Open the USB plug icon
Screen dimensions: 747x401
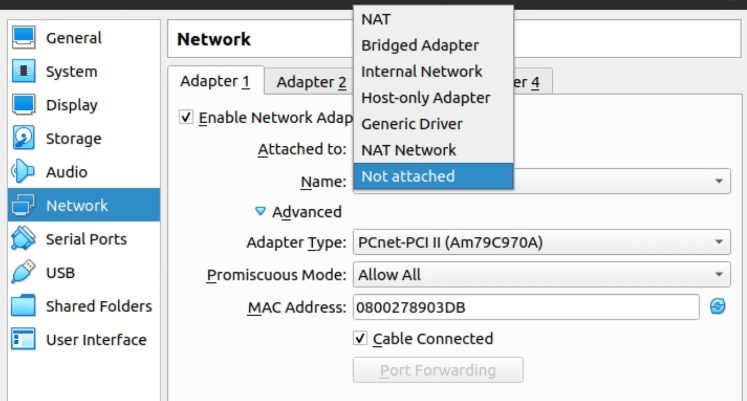click(x=23, y=272)
